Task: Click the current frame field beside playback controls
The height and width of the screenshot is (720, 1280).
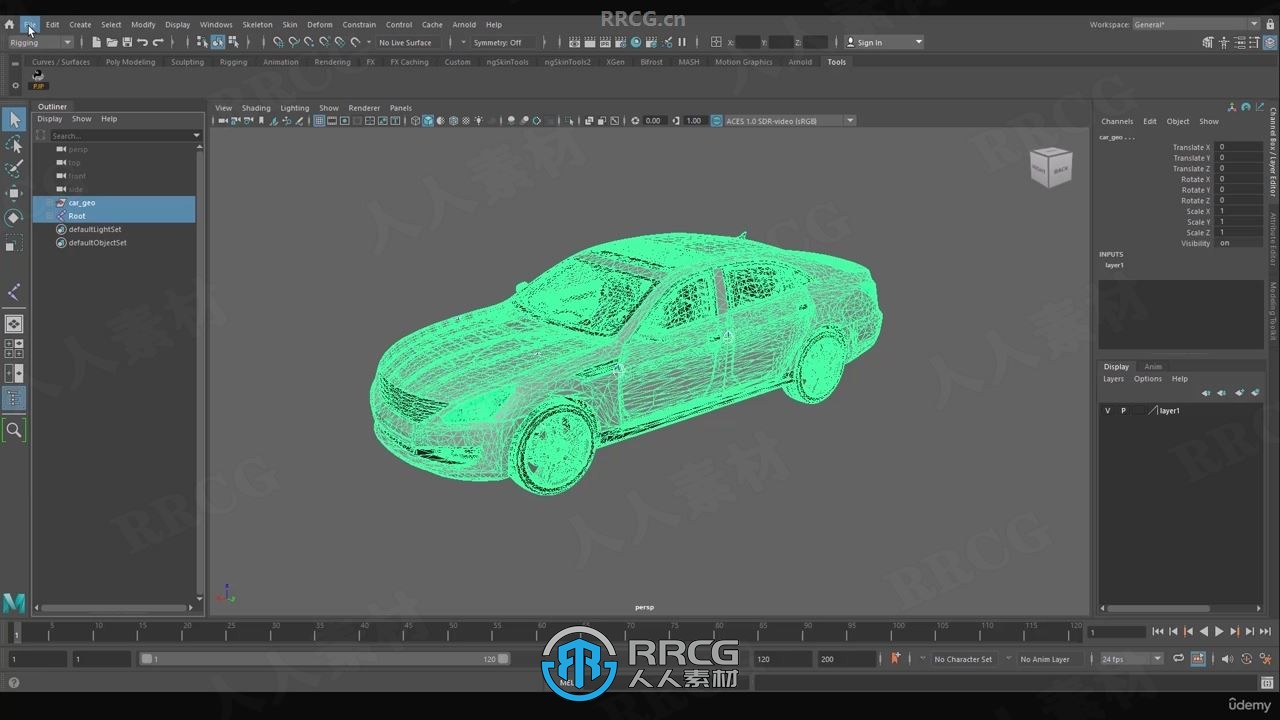Action: point(1116,632)
